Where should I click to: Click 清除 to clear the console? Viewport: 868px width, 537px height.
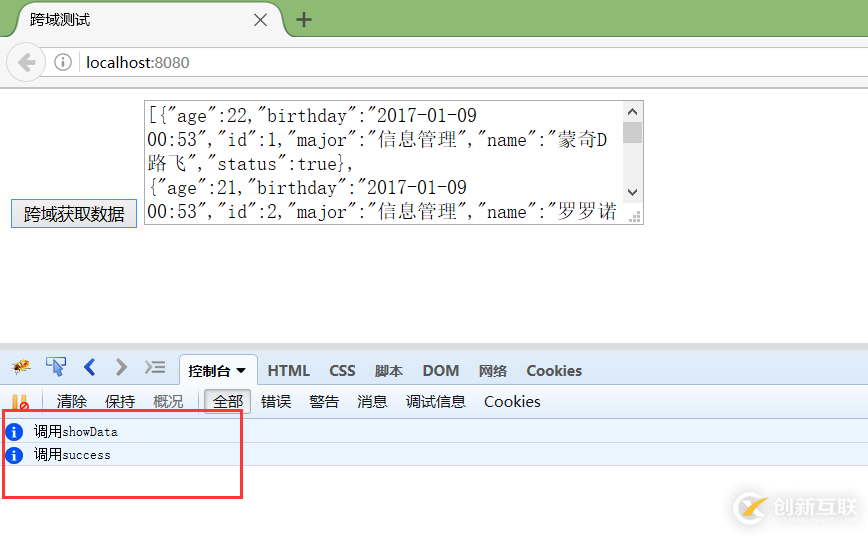pyautogui.click(x=71, y=401)
